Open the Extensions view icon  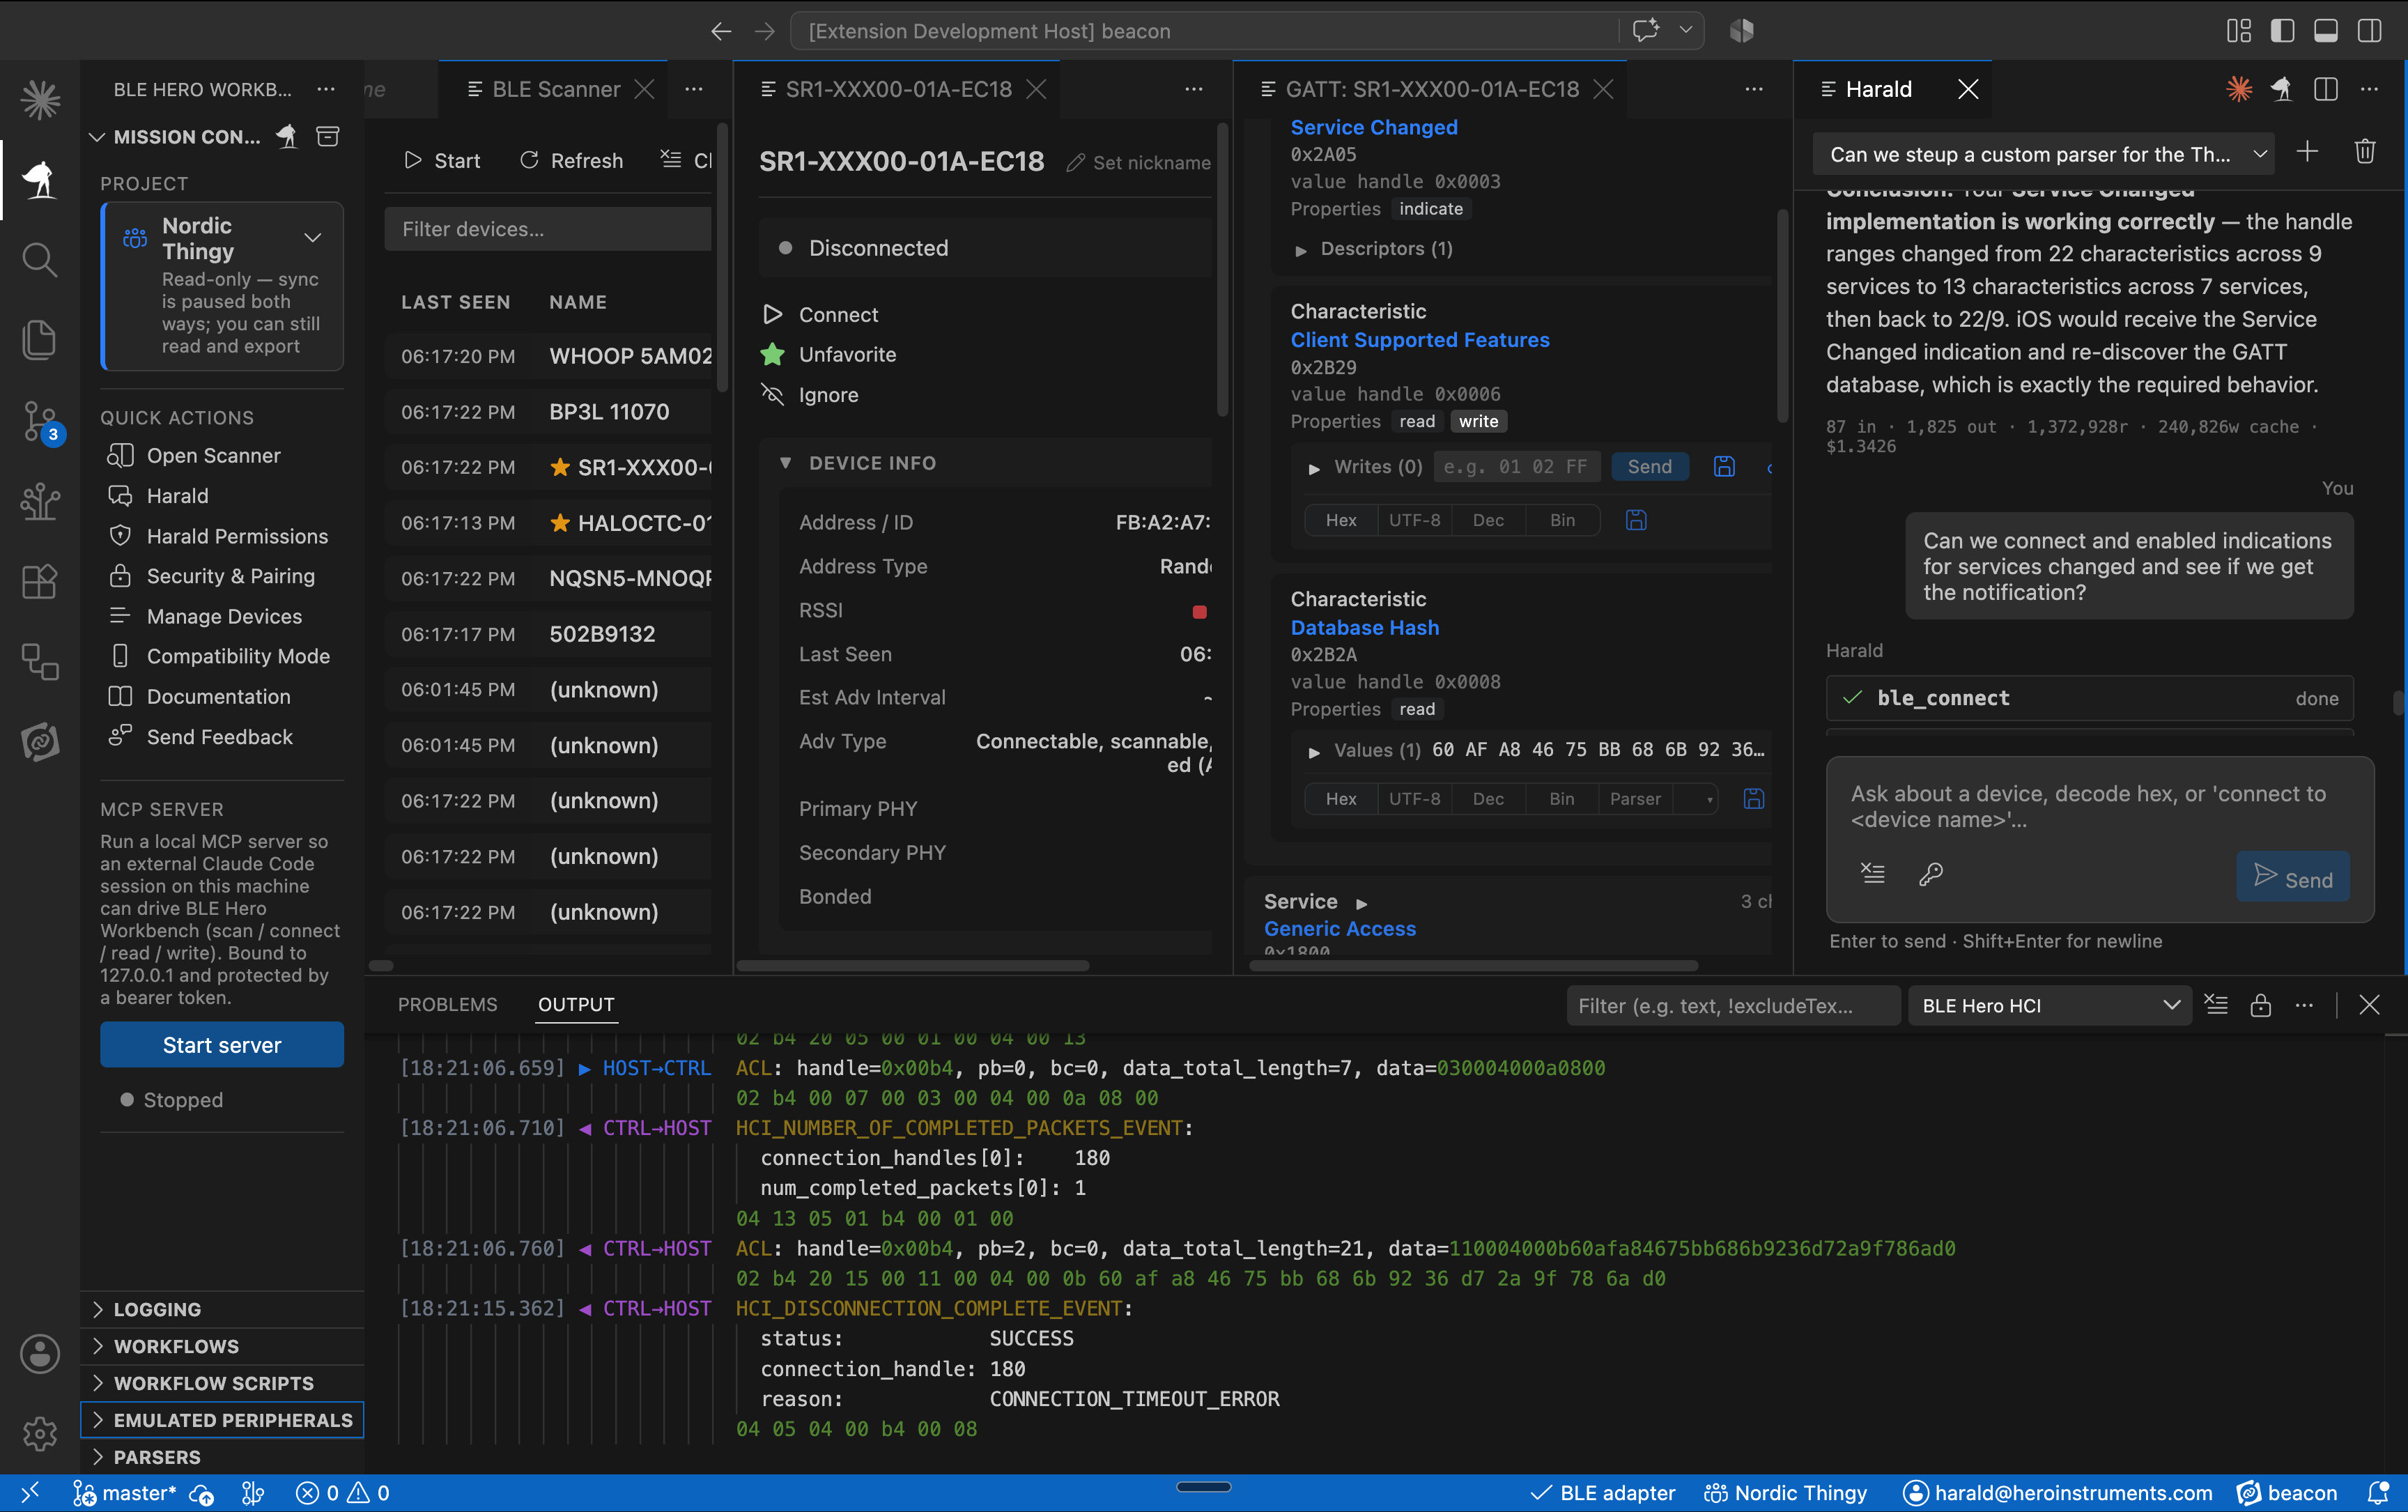coord(40,581)
